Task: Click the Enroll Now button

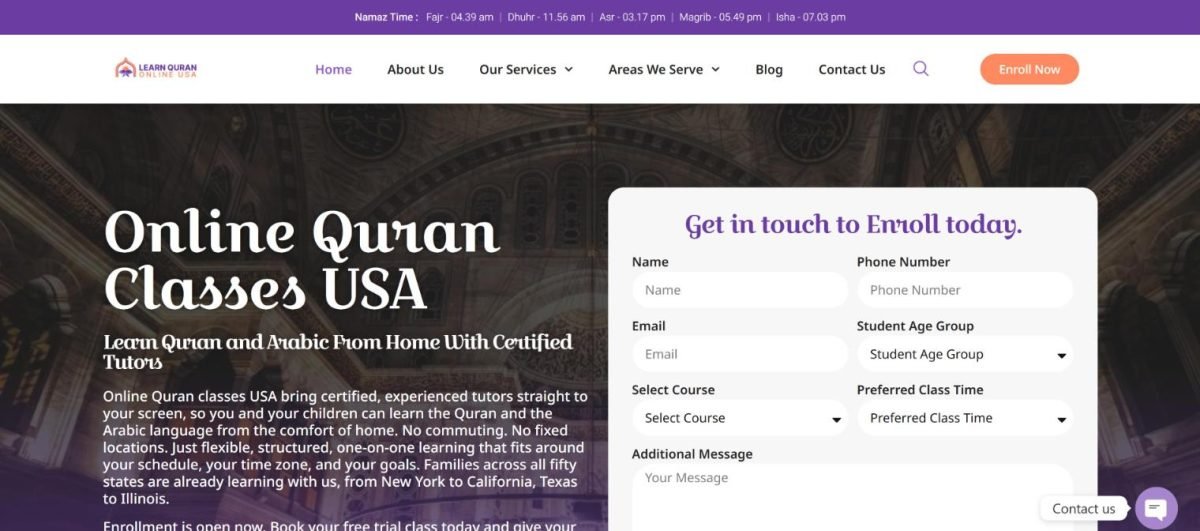Action: pos(1029,69)
